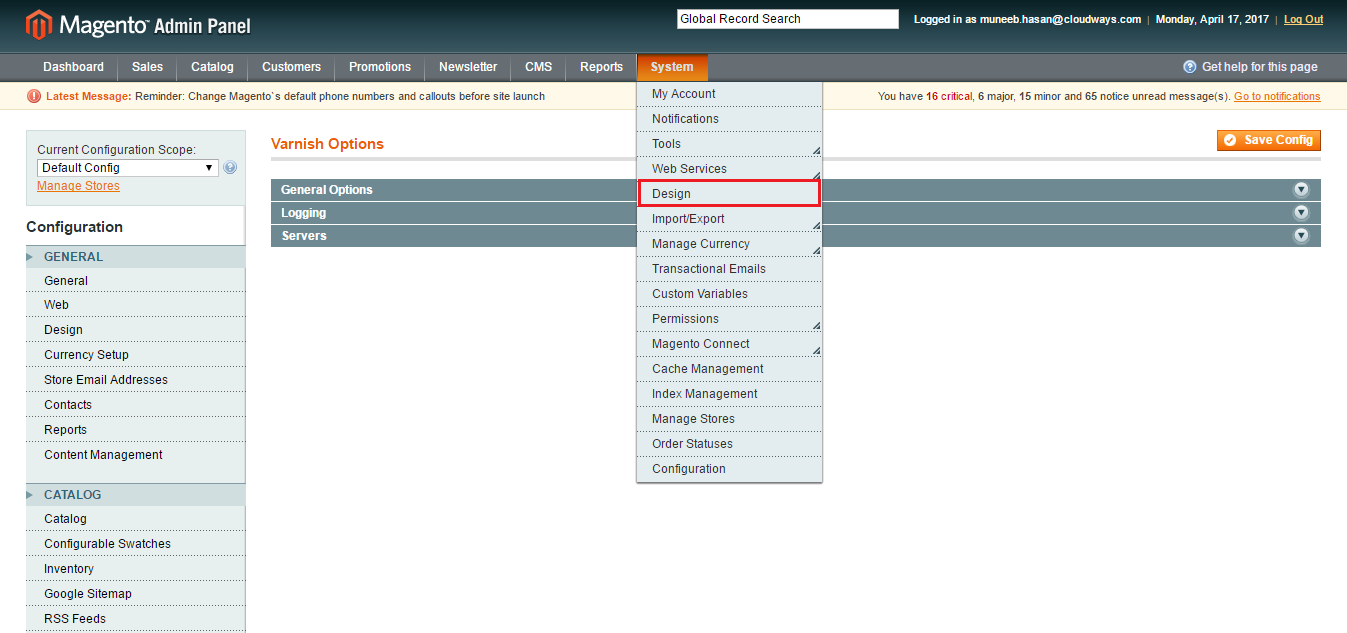The height and width of the screenshot is (633, 1347).
Task: Click the help icon beside Get help for this page
Action: (1190, 67)
